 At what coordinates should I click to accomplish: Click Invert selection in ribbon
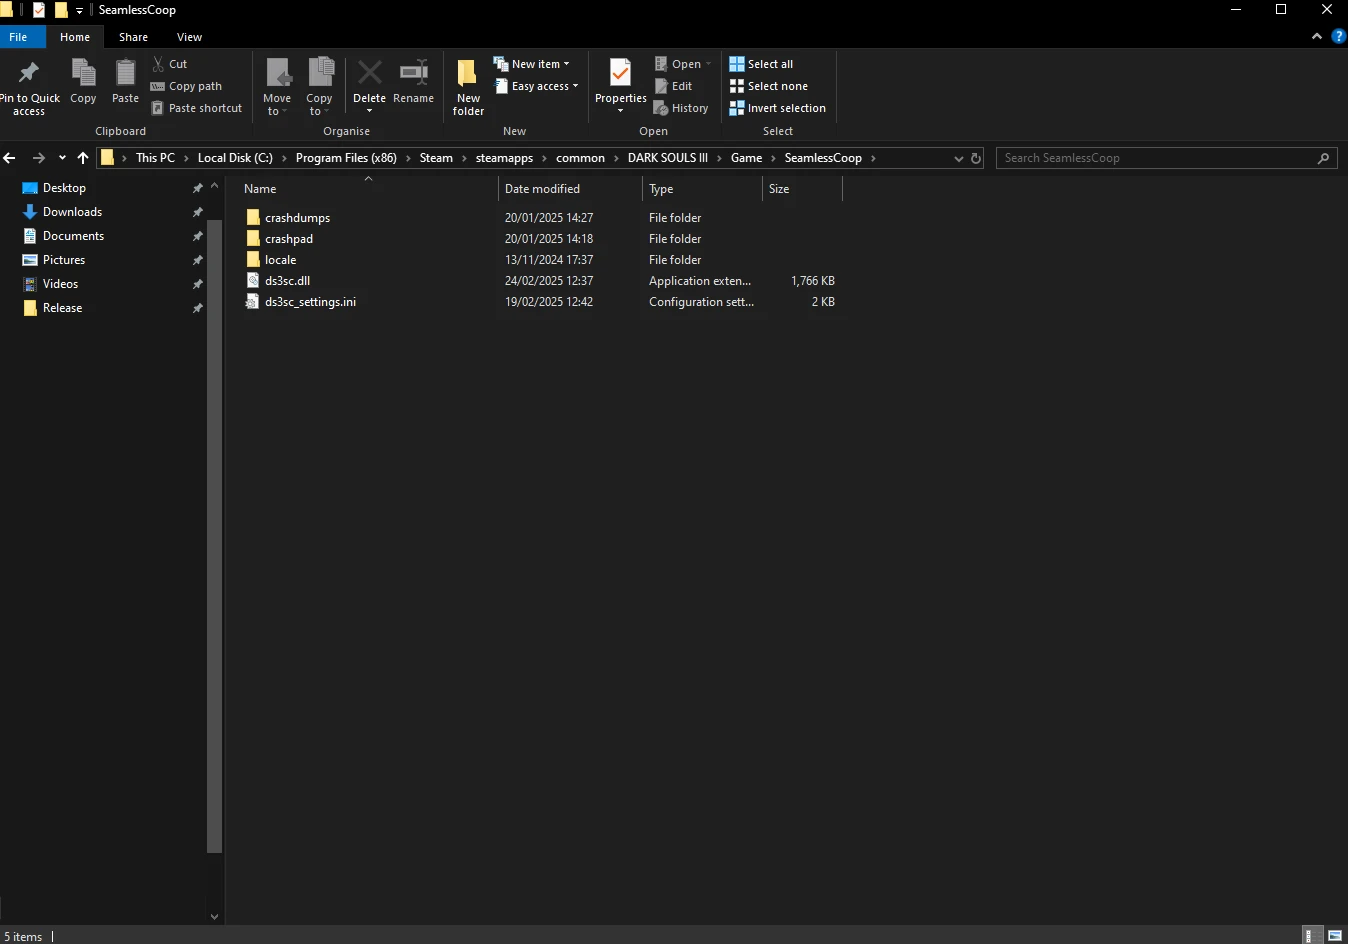pyautogui.click(x=778, y=108)
